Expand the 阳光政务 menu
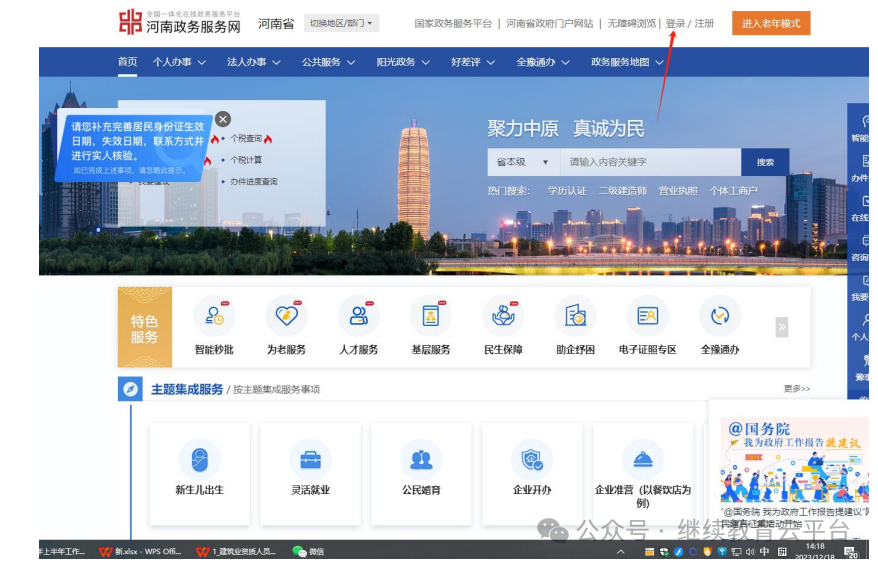The image size is (878, 565). pyautogui.click(x=403, y=62)
